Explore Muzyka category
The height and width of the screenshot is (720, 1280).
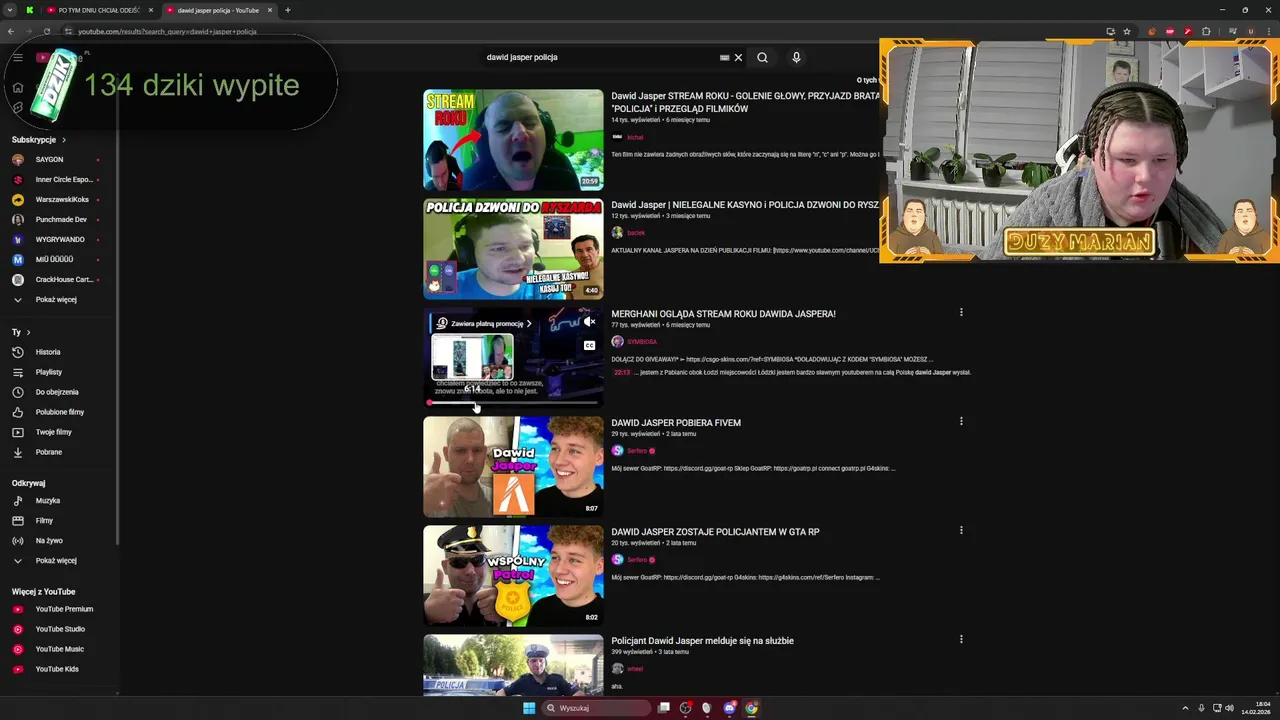pos(47,500)
